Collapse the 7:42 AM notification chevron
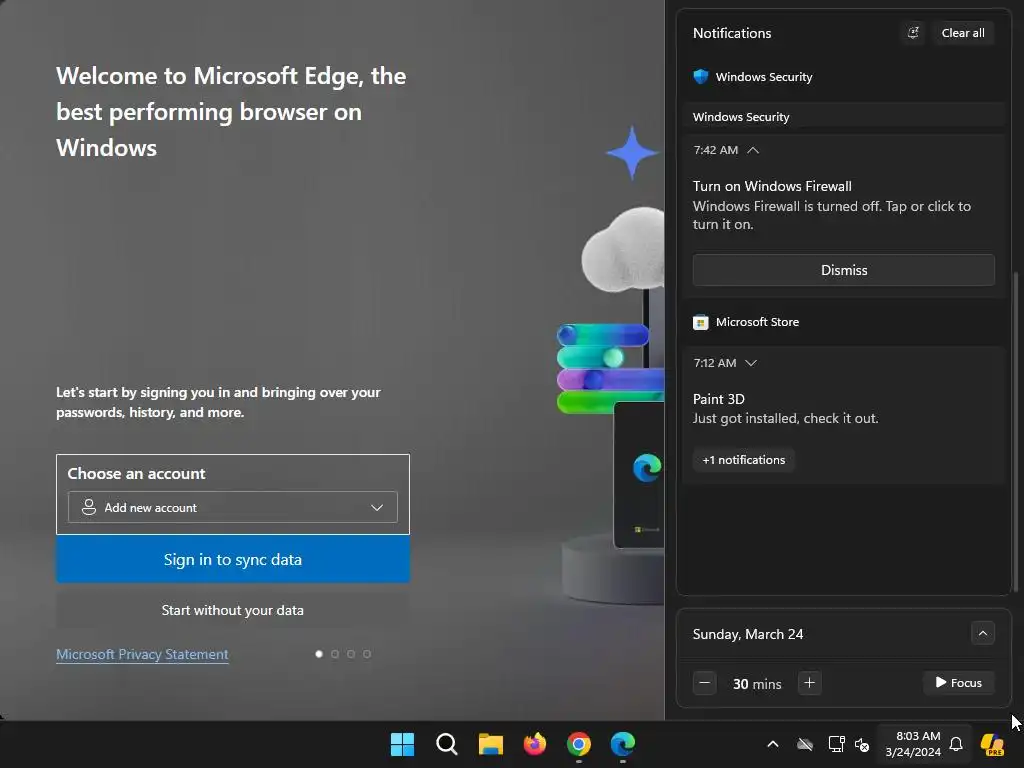Screen dimensions: 1024x768 [753, 150]
